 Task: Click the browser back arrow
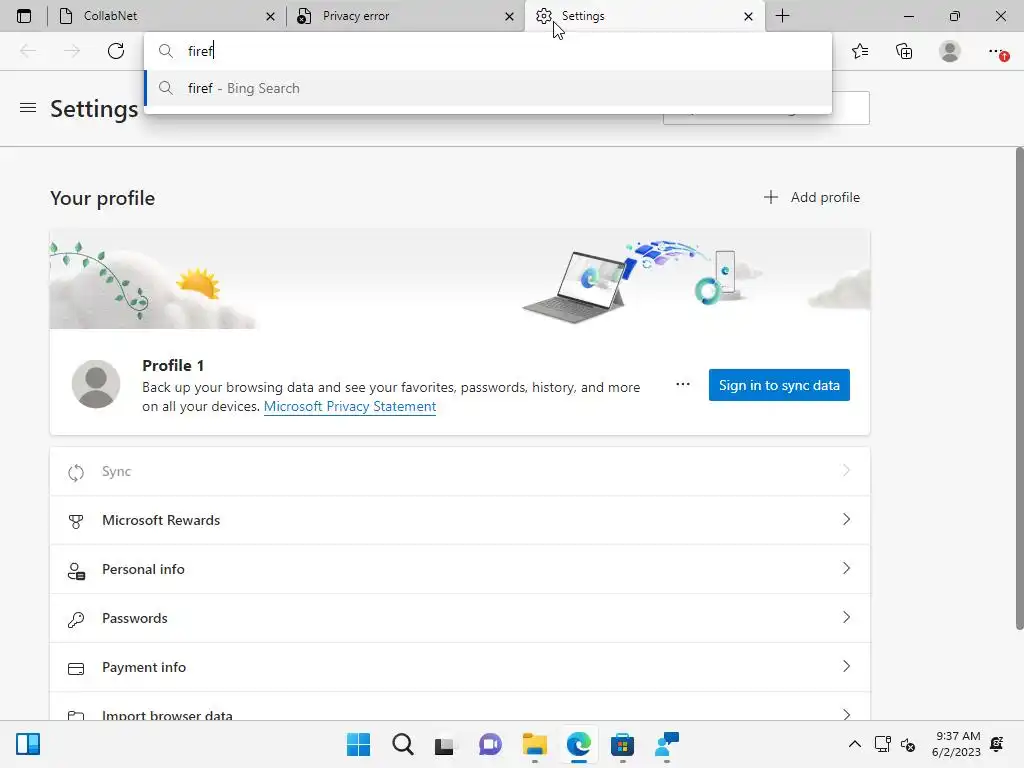click(28, 51)
